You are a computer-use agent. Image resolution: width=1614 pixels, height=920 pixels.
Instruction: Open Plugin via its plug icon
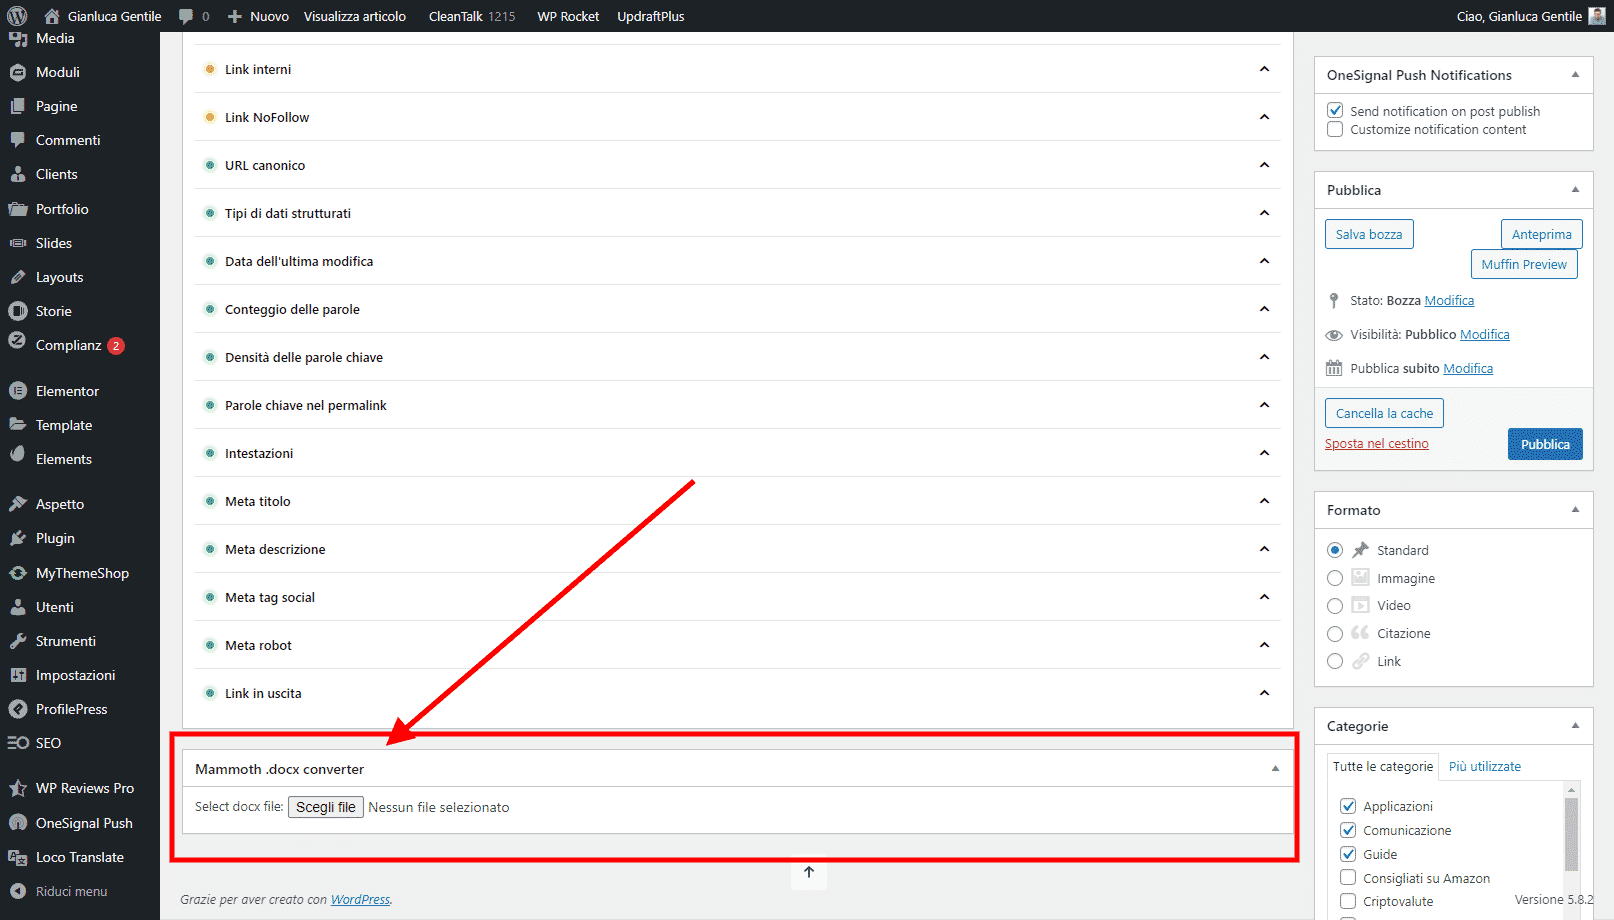coord(17,538)
